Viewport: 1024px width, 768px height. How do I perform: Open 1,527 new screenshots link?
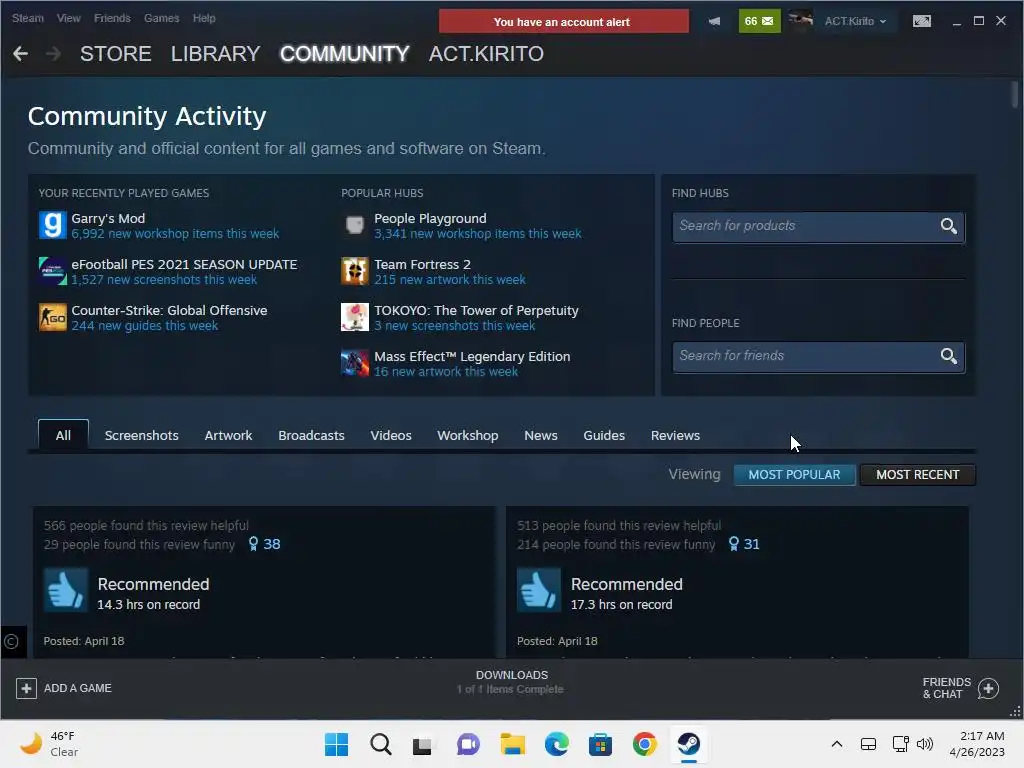pos(164,280)
